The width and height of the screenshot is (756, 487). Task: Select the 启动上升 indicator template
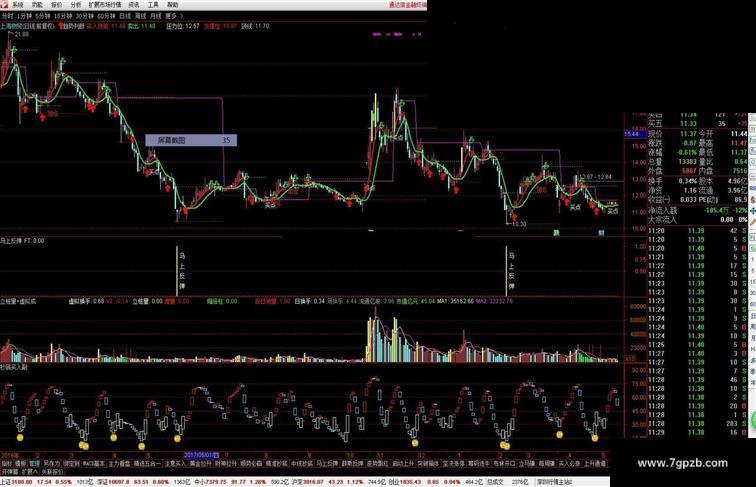[403, 463]
